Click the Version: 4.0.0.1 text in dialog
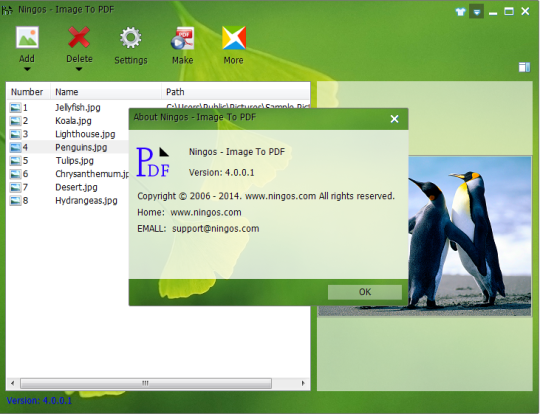The width and height of the screenshot is (540, 414). [221, 172]
